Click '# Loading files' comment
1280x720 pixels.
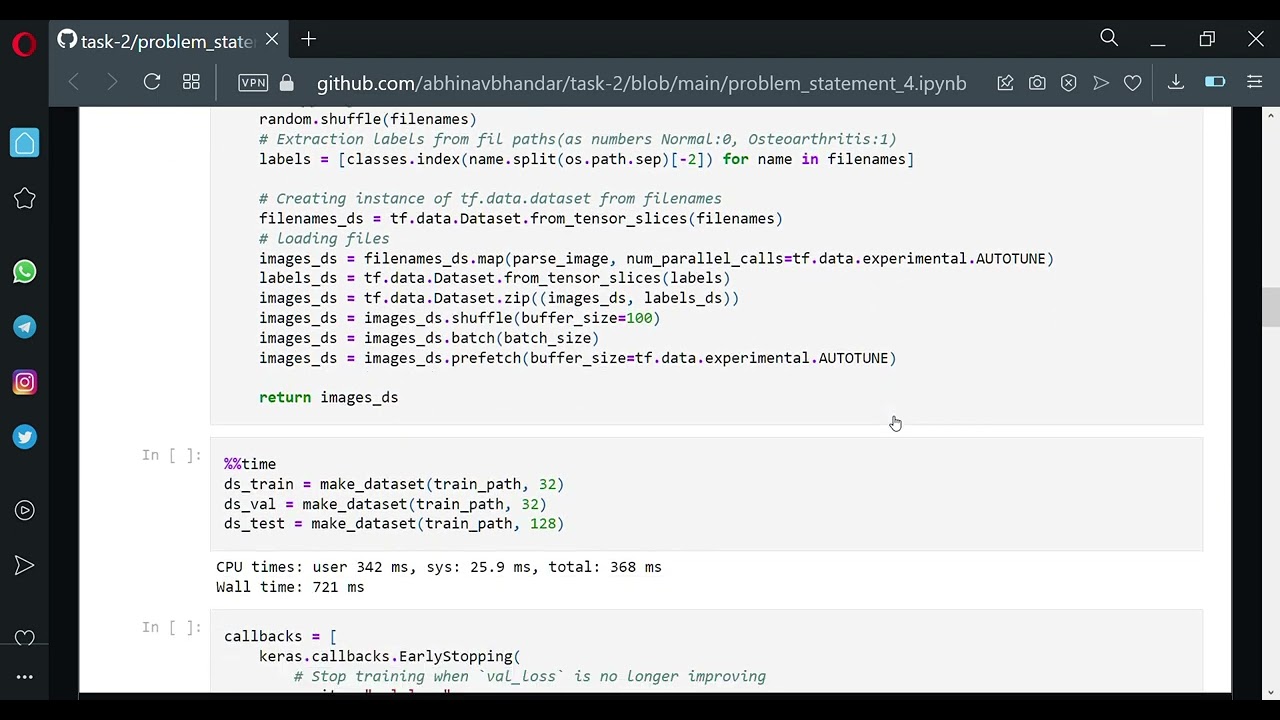click(324, 238)
